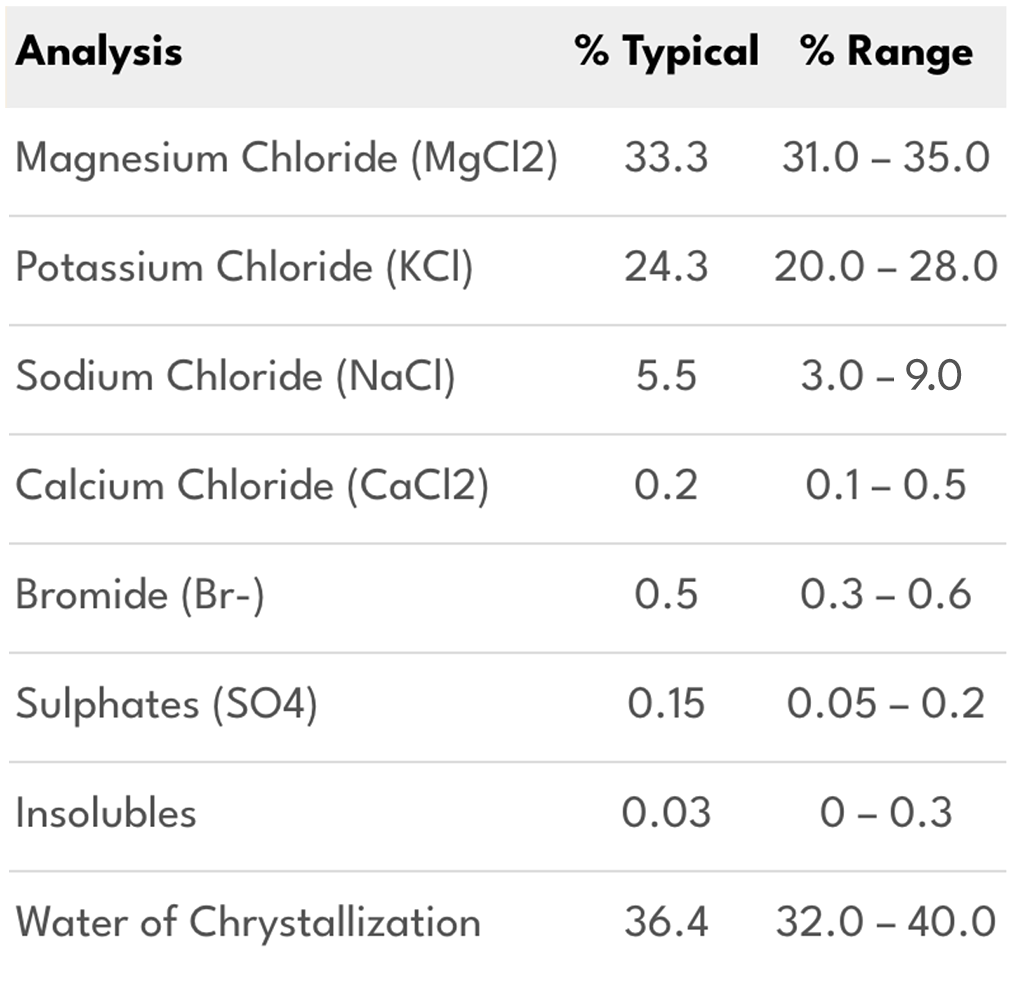Select the 20.0 – 28.0 range cell

tap(886, 268)
